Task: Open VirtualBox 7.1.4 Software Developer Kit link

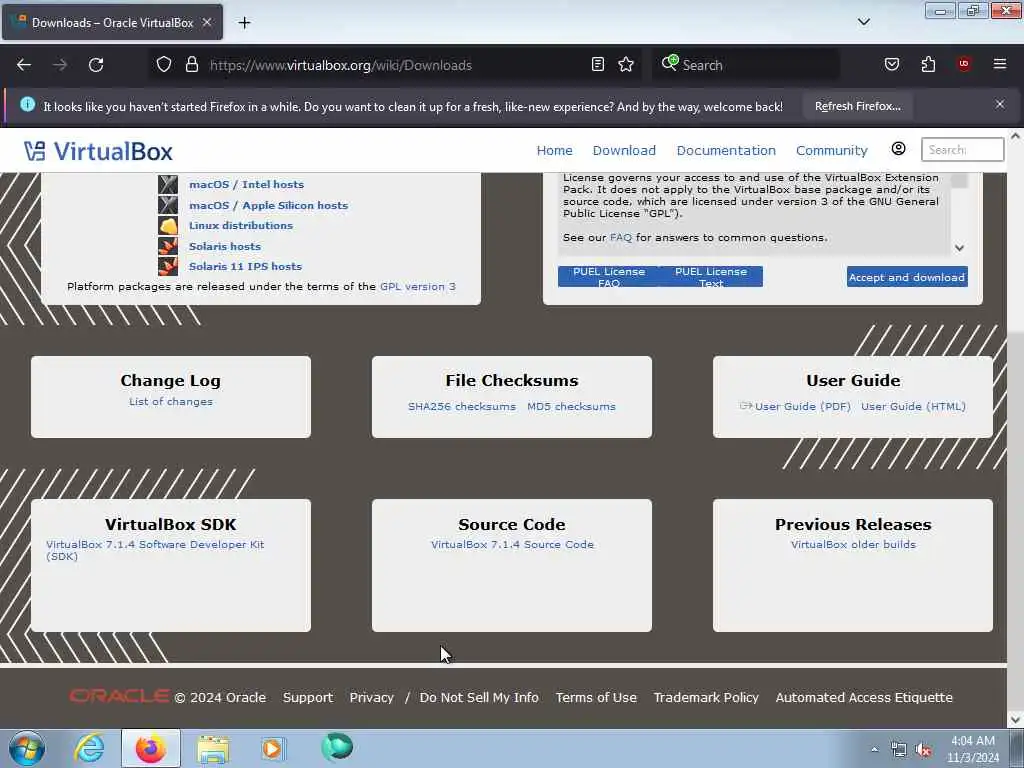Action: [155, 550]
